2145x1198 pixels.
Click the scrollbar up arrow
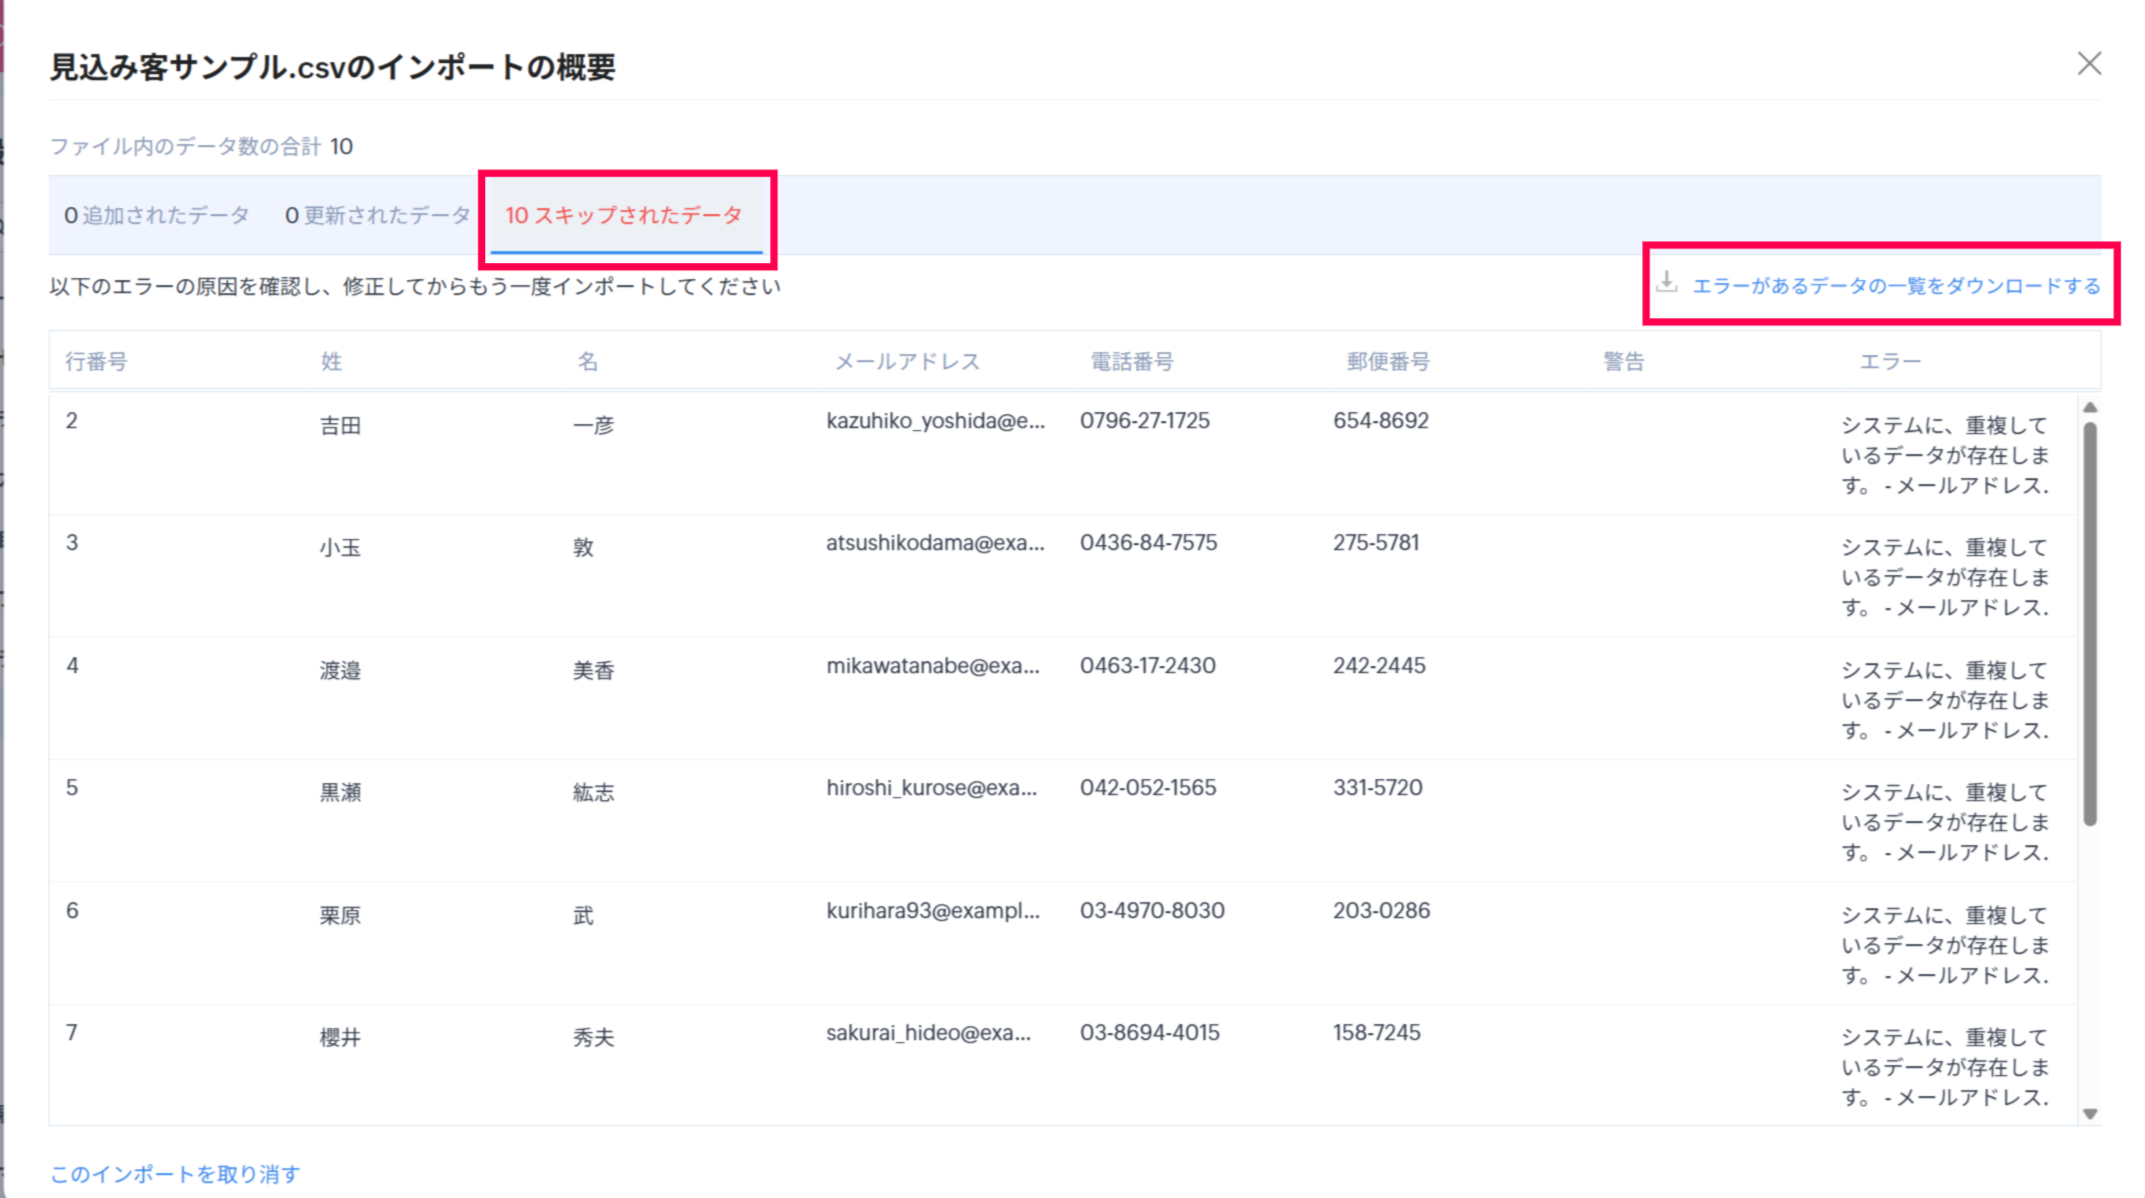tap(2089, 408)
